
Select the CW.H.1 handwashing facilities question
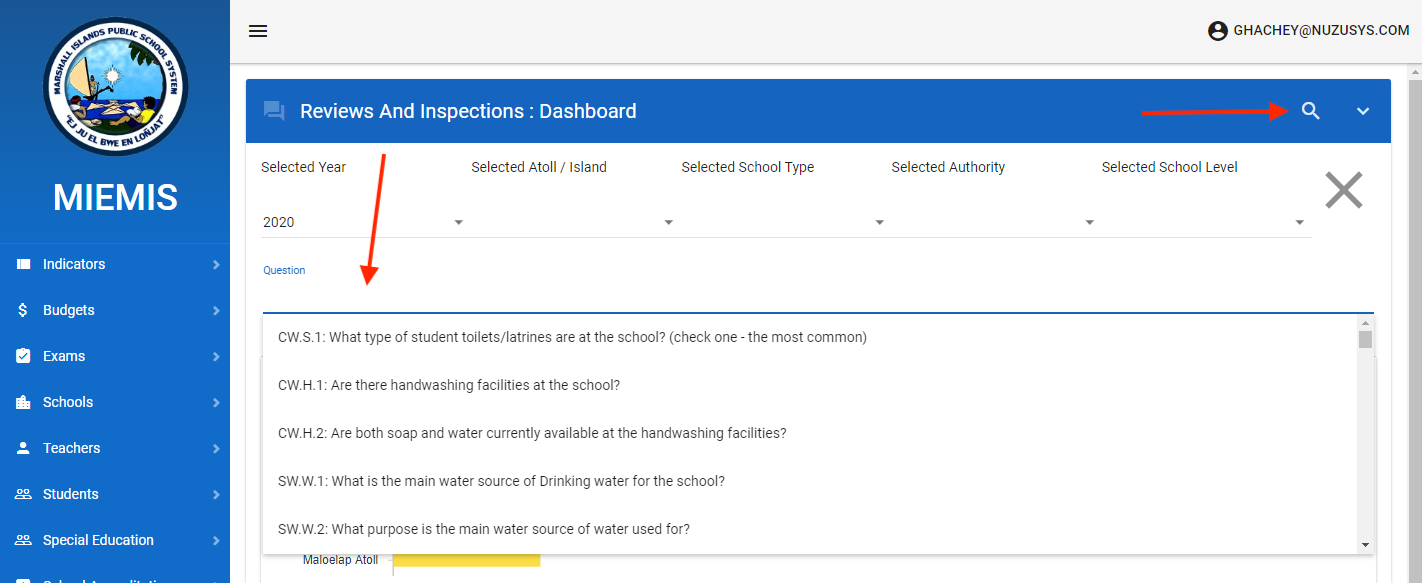pos(449,385)
